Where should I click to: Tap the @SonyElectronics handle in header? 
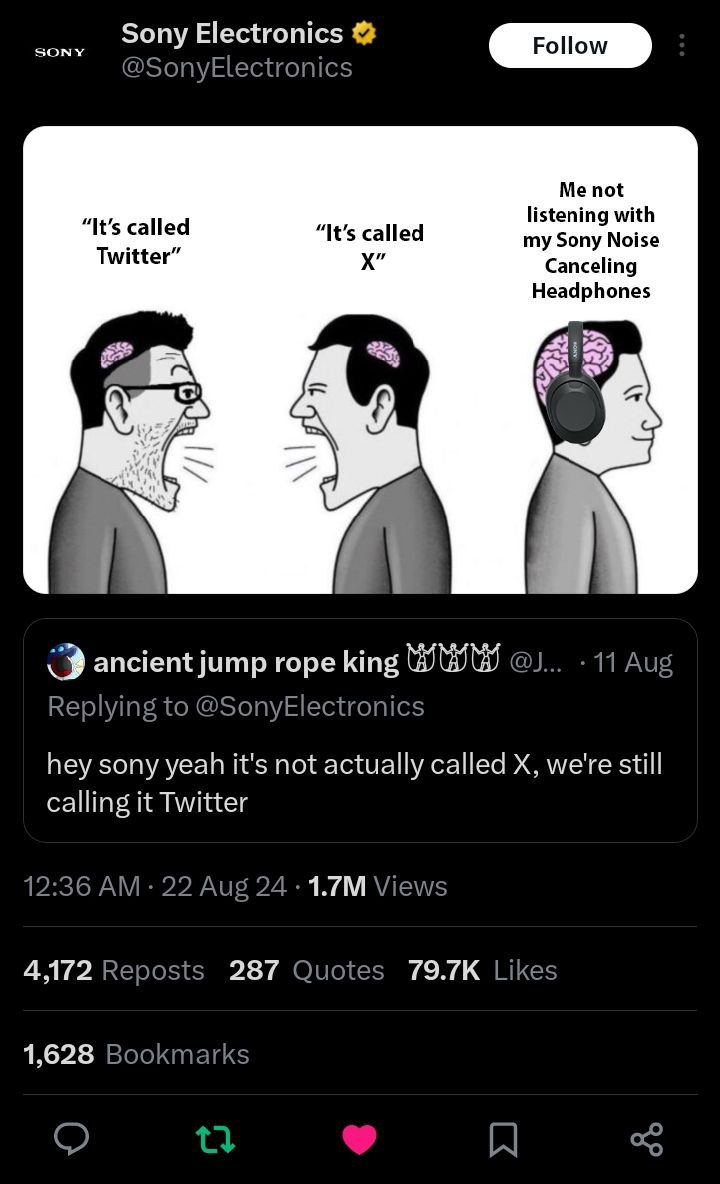click(x=236, y=67)
